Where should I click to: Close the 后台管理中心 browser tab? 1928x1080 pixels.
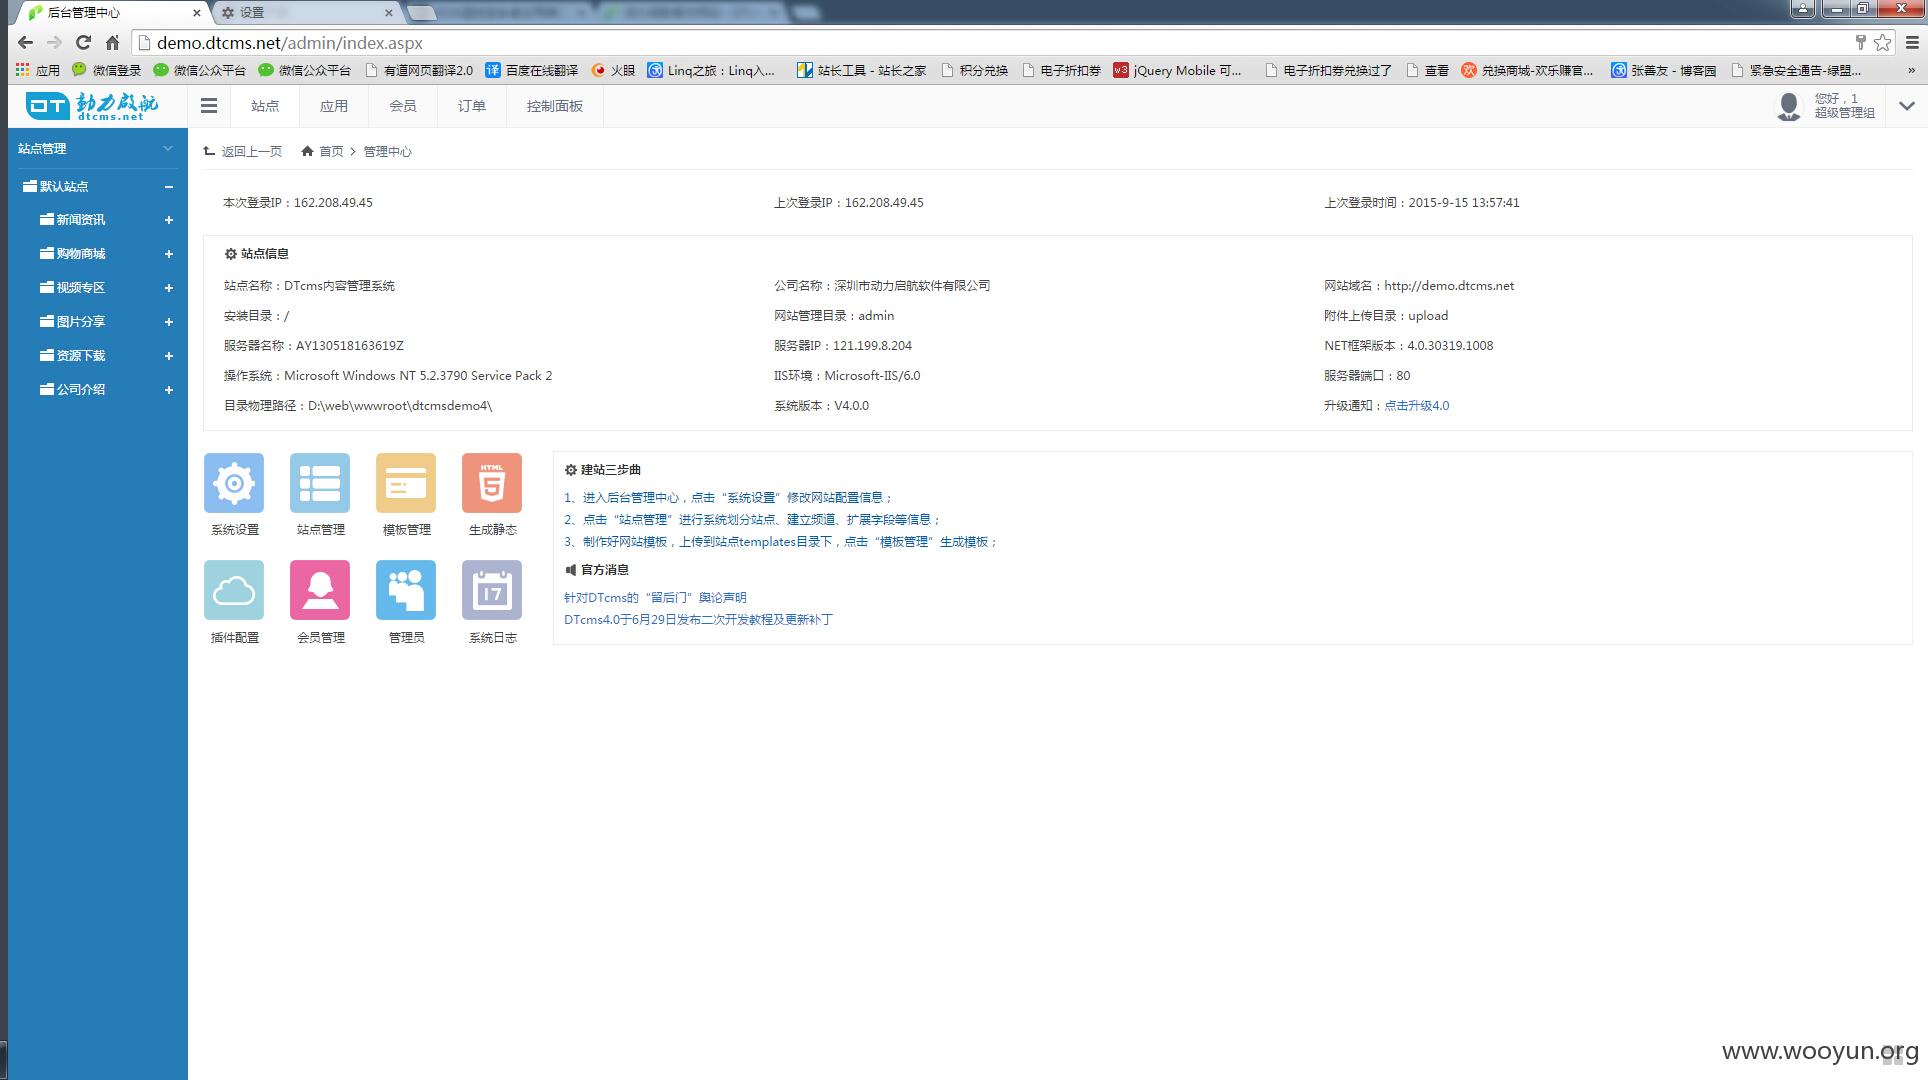[196, 13]
